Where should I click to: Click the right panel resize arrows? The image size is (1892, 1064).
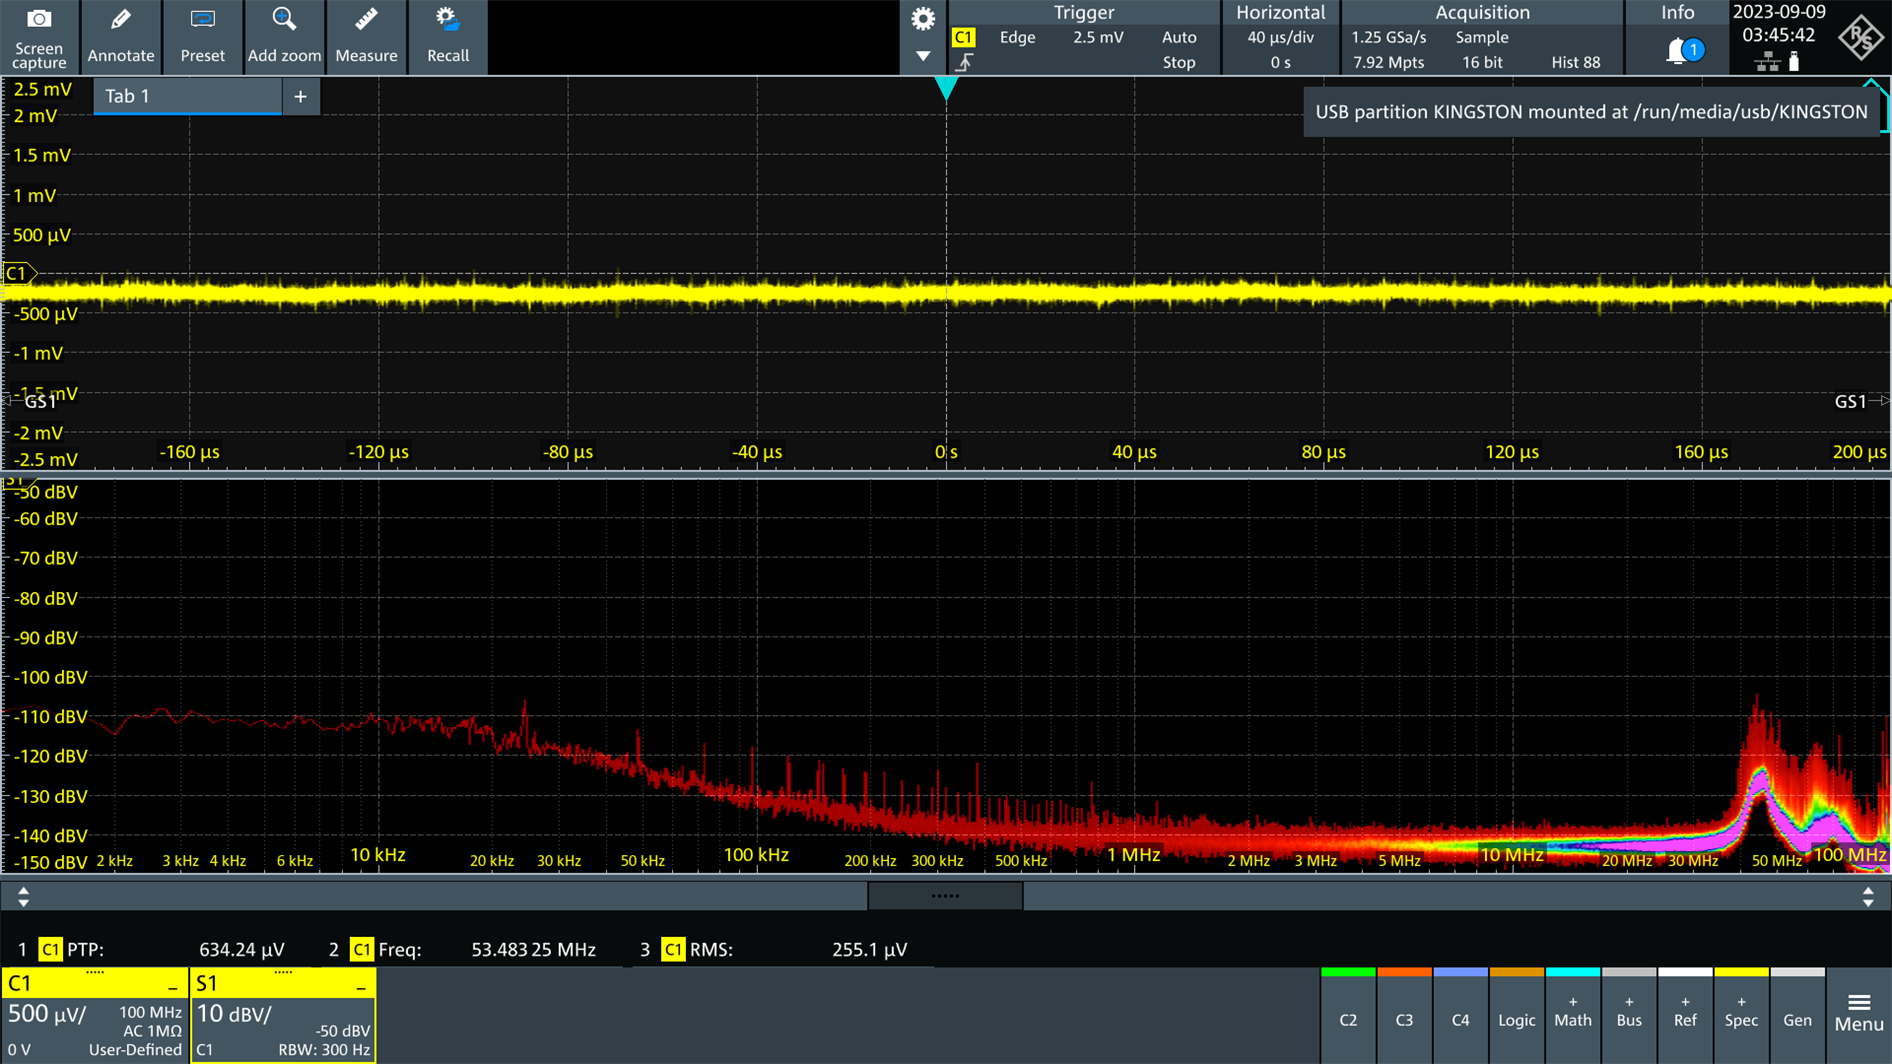click(x=1868, y=896)
